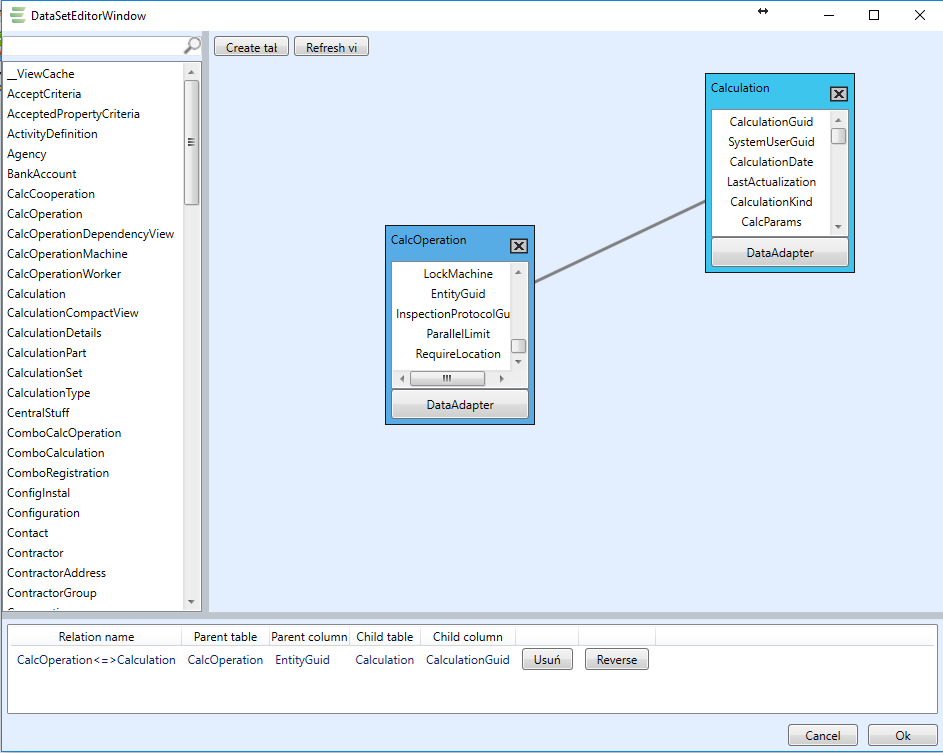Viewport: 943px width, 753px height.
Task: Close the Calculation table box
Action: [x=838, y=94]
